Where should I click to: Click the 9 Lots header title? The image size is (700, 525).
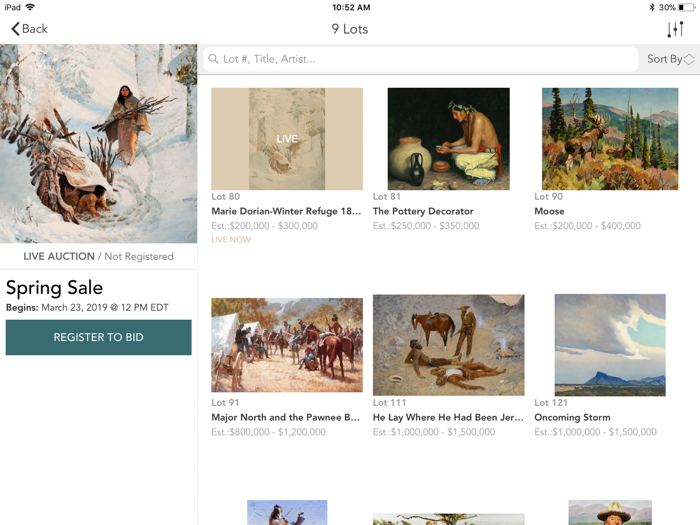tap(350, 29)
